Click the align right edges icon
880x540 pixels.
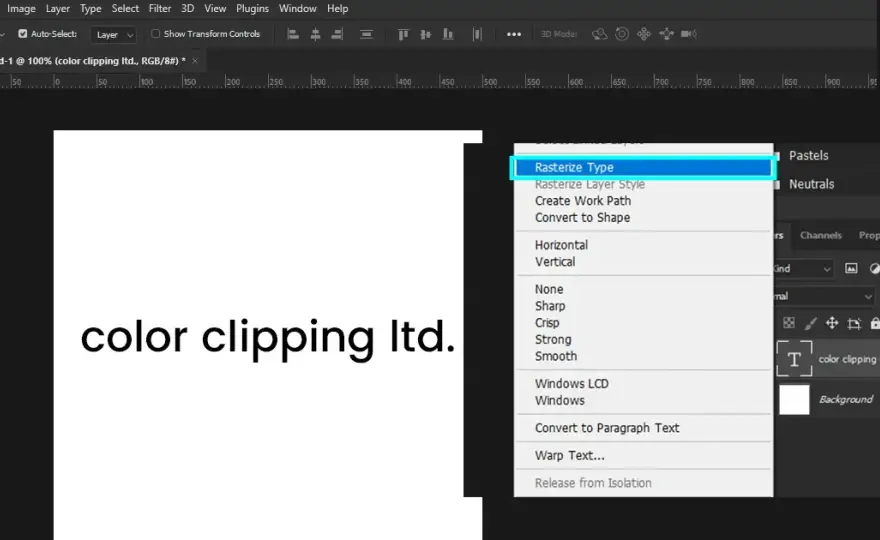point(337,34)
